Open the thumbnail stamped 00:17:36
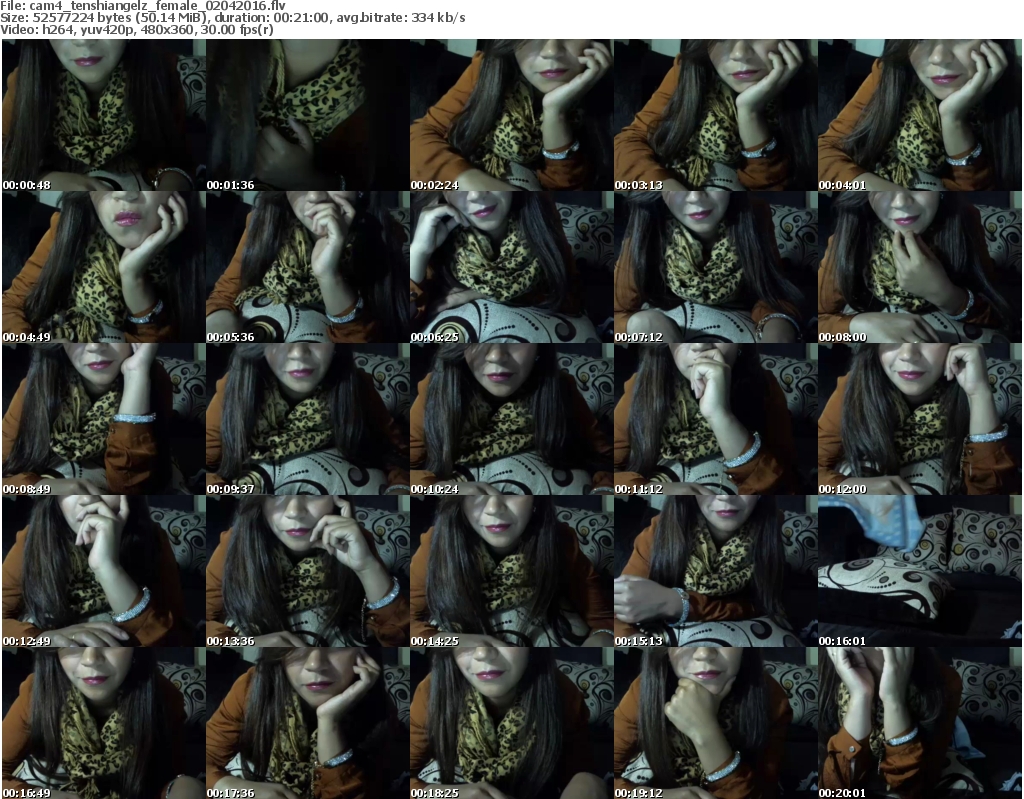This screenshot has width=1024, height=799. pyautogui.click(x=308, y=723)
